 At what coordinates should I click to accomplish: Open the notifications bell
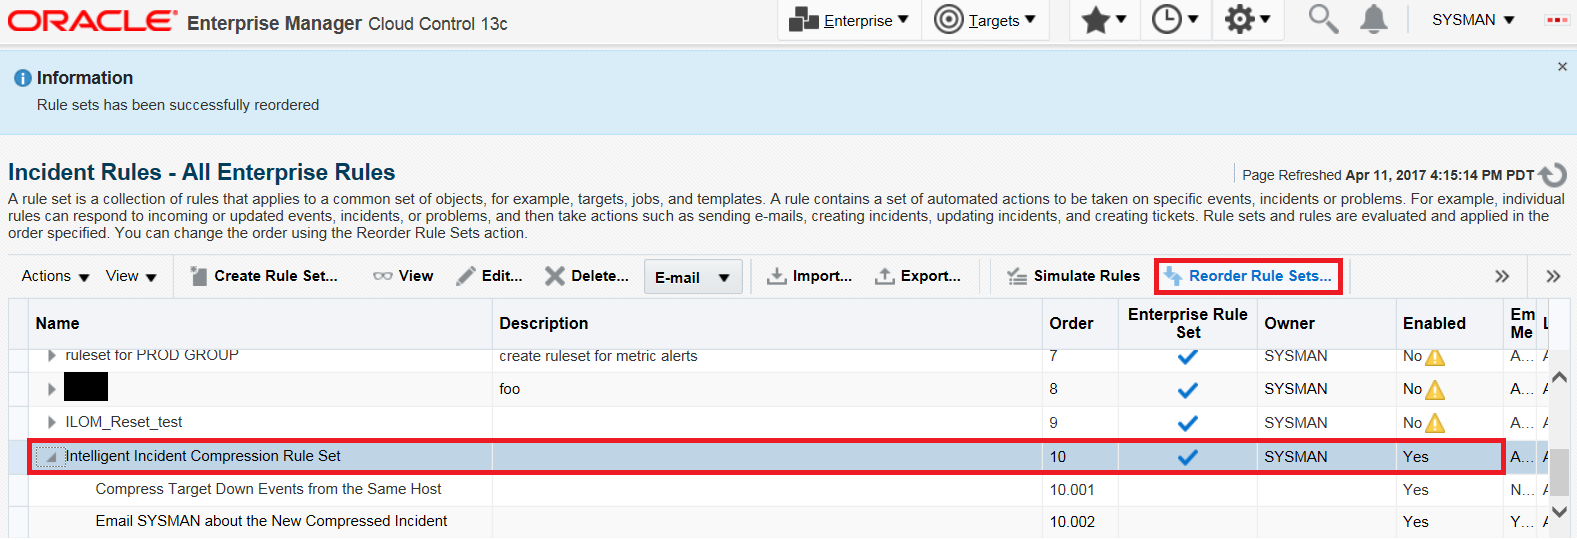coord(1374,19)
